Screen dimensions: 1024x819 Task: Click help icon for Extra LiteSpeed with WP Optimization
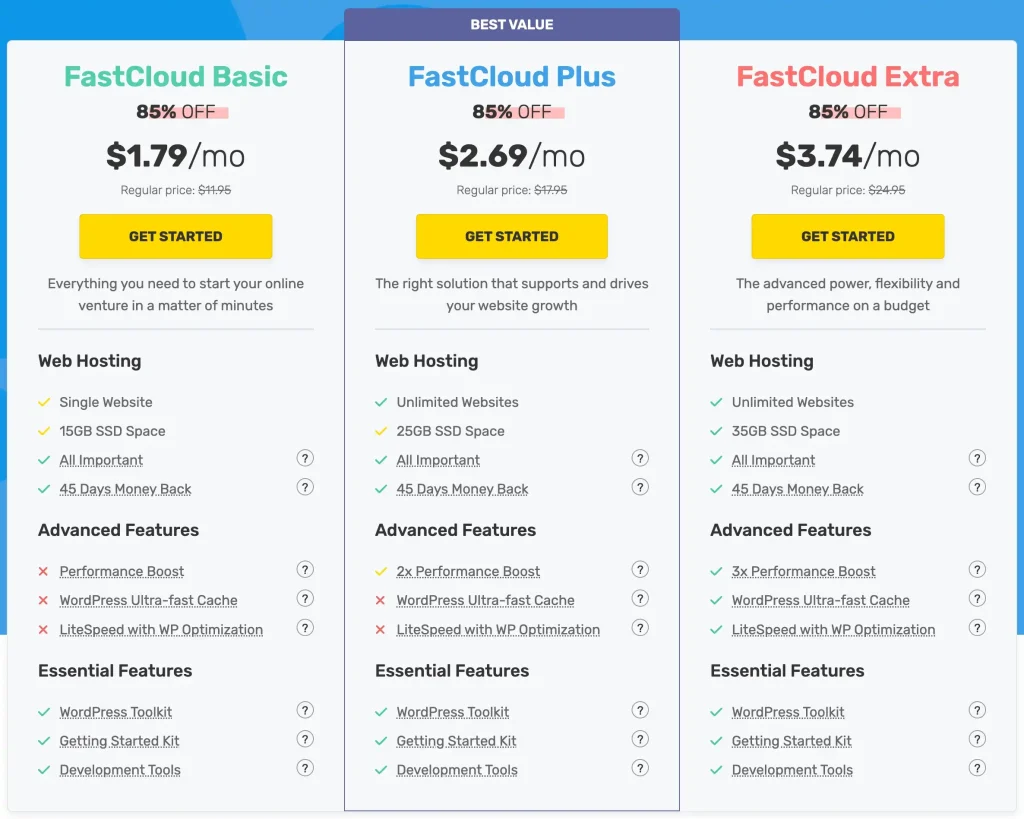977,628
